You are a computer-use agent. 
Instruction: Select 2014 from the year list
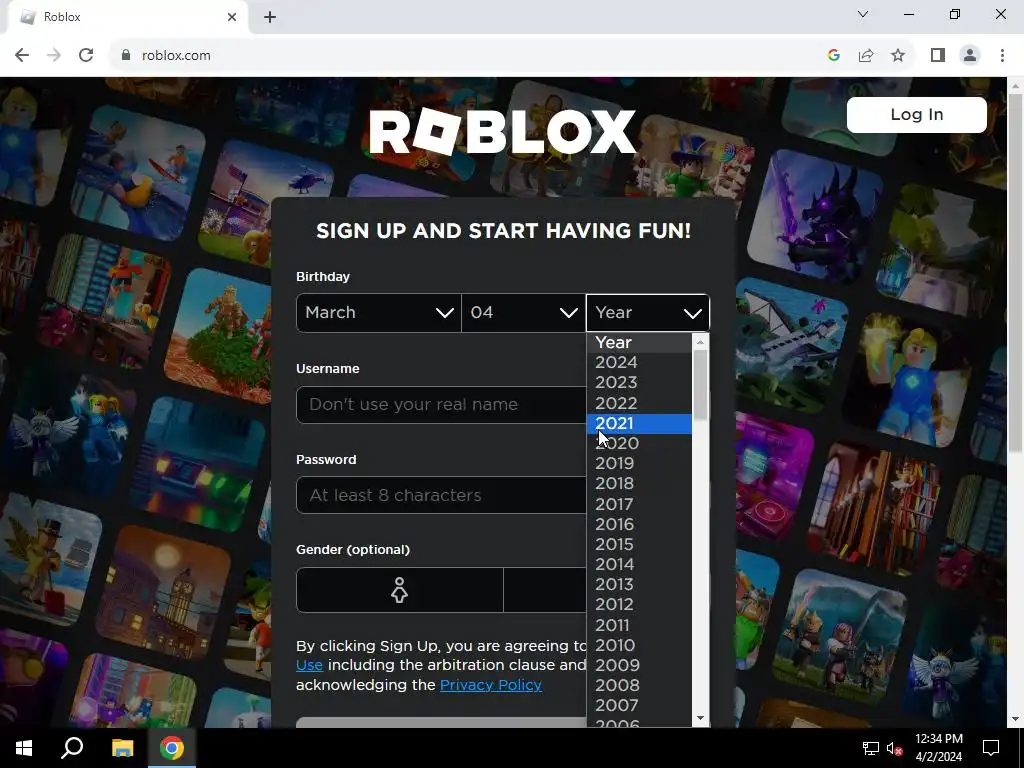[639, 564]
